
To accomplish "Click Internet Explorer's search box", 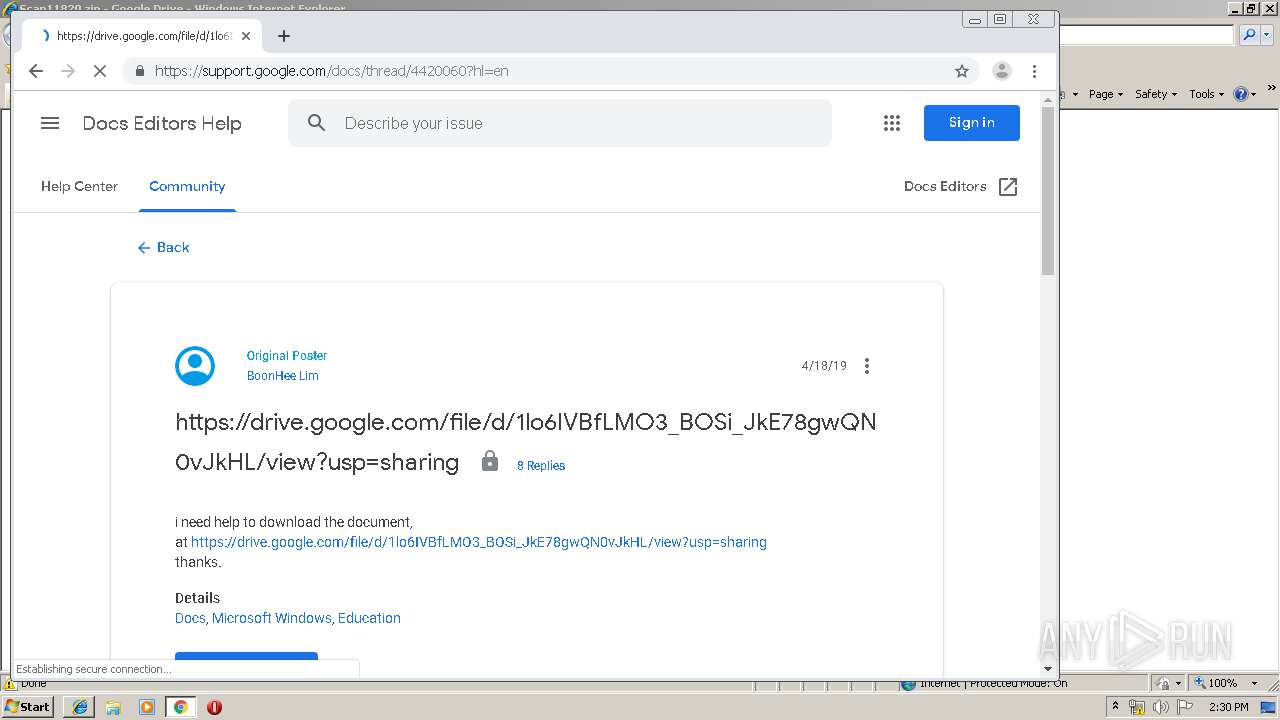I will tap(1147, 35).
